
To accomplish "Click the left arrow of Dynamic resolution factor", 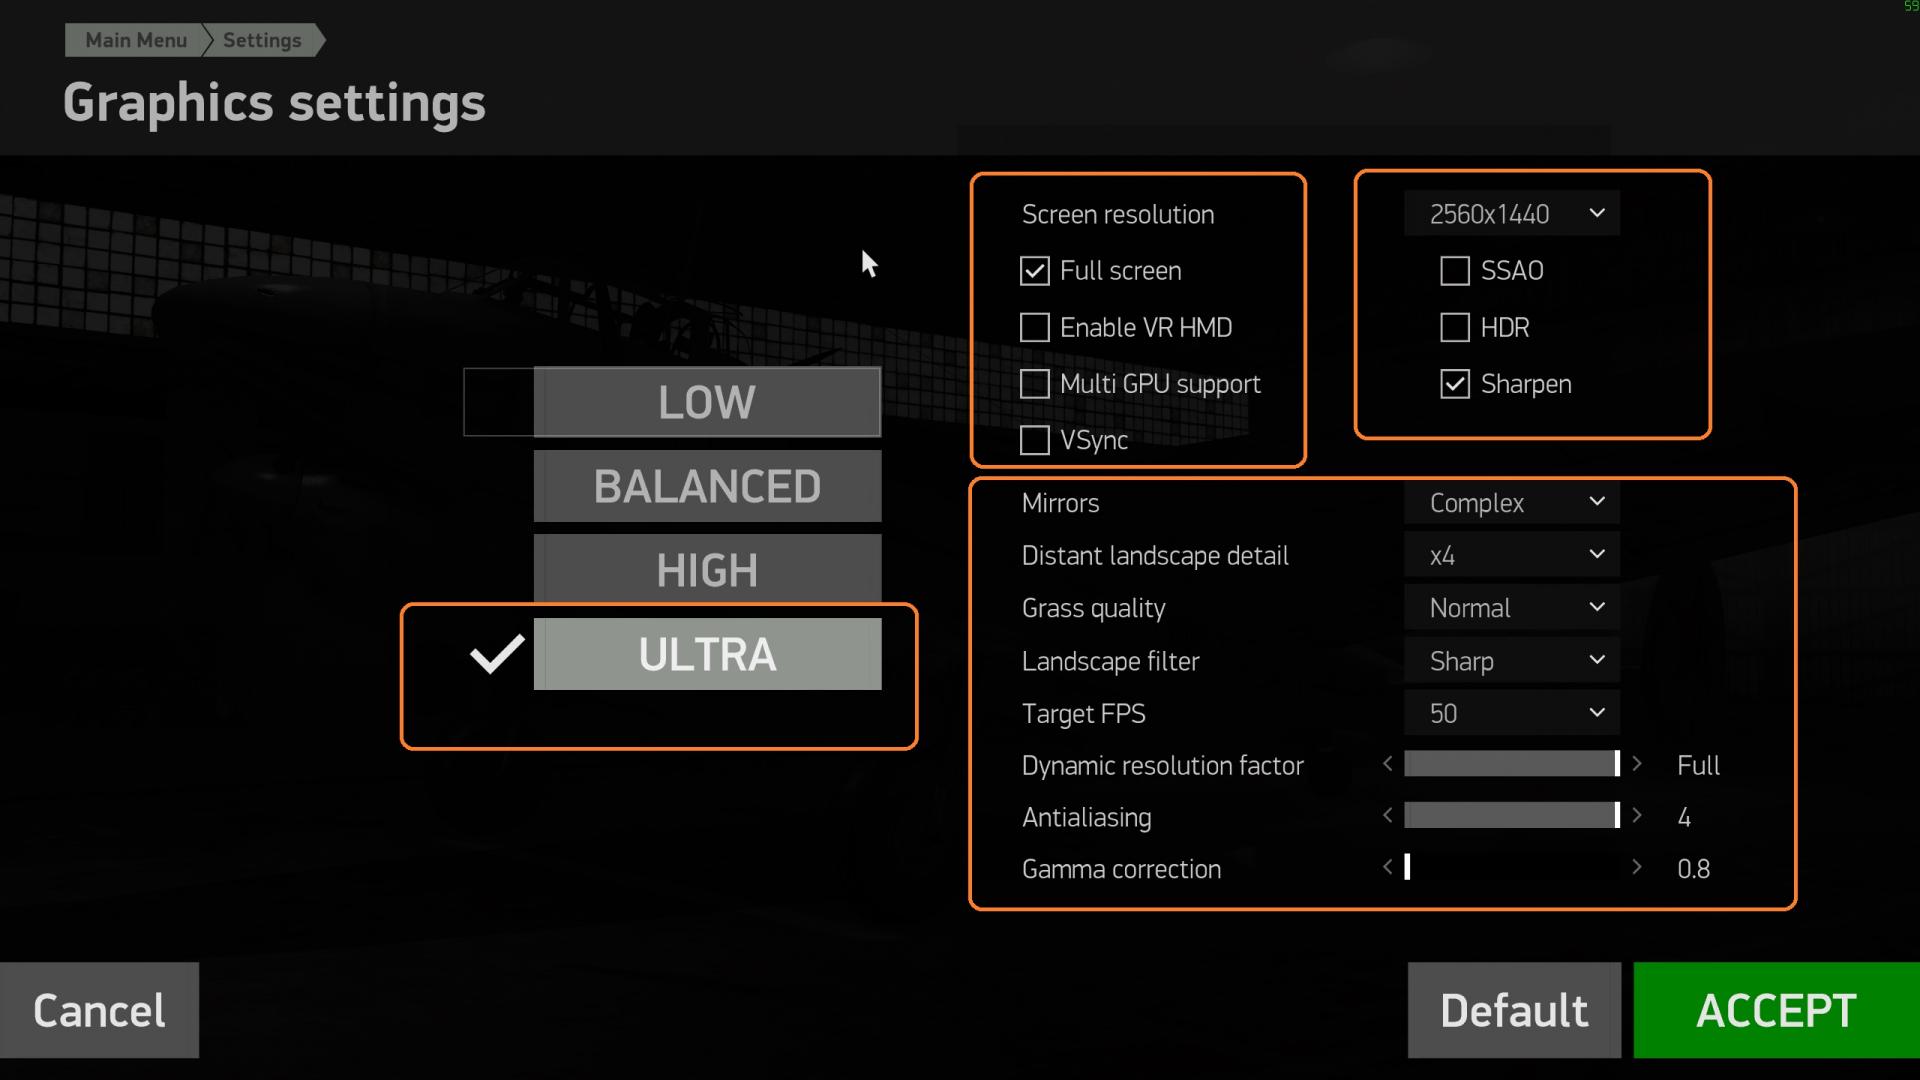I will pos(1387,764).
